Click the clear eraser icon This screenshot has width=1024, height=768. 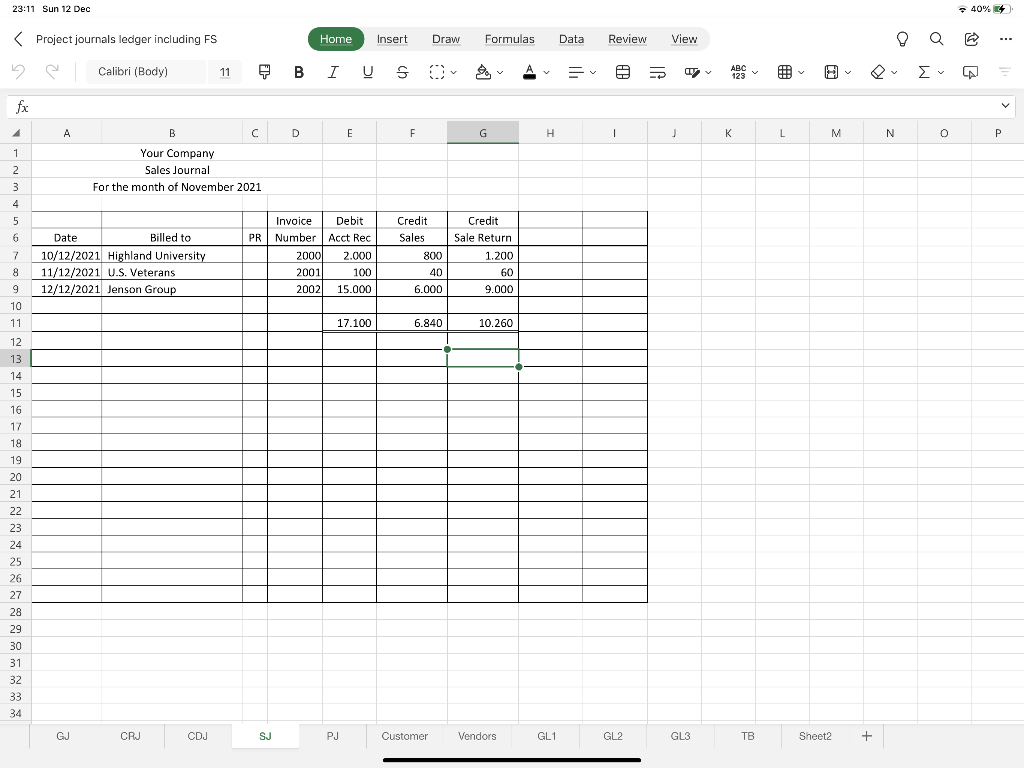[878, 72]
